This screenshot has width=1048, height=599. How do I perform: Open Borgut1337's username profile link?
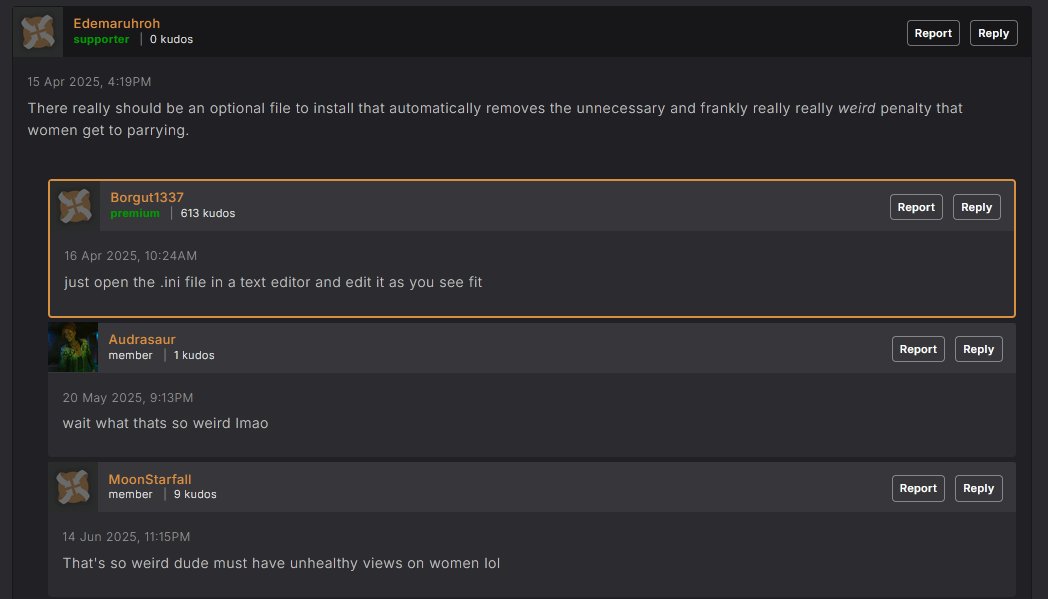(x=147, y=197)
